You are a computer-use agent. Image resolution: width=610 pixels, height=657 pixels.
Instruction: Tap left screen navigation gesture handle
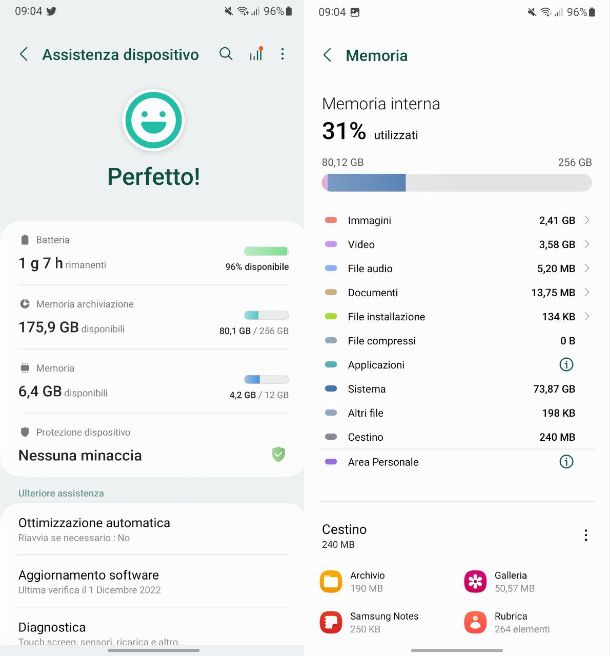[x=153, y=650]
